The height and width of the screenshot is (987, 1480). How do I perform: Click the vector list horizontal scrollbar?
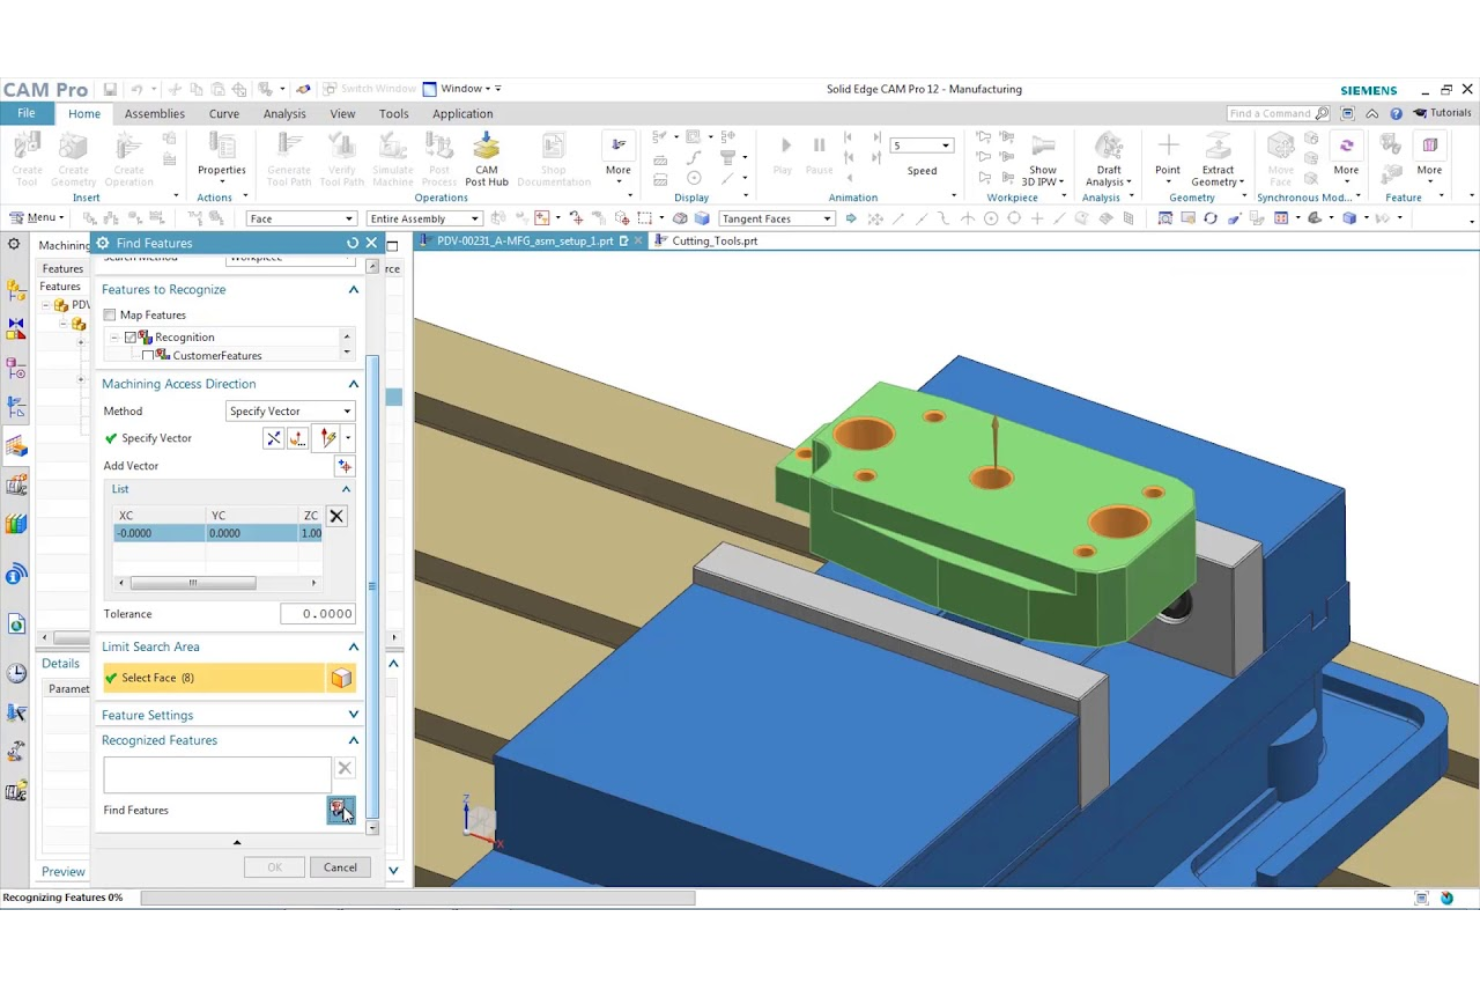[x=192, y=583]
